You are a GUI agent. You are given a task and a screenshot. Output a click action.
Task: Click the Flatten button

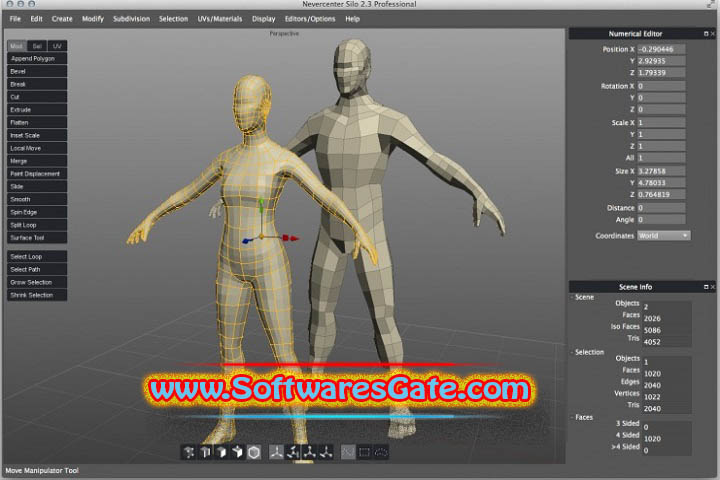[37, 123]
